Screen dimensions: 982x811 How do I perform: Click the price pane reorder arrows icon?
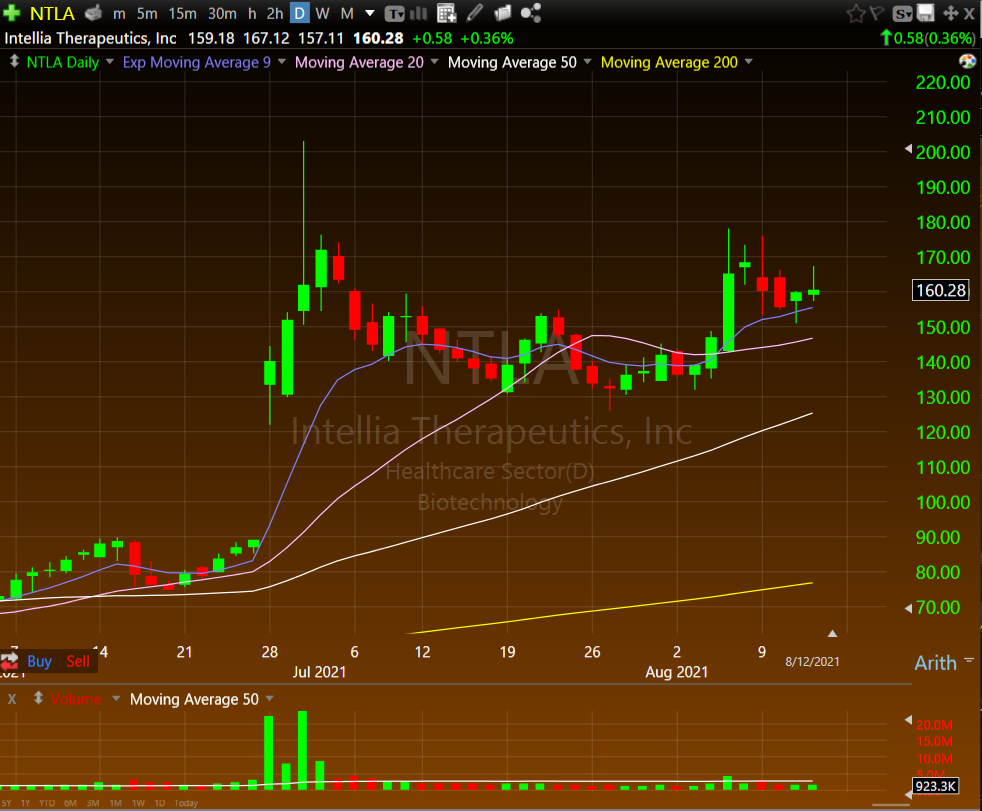(14, 61)
